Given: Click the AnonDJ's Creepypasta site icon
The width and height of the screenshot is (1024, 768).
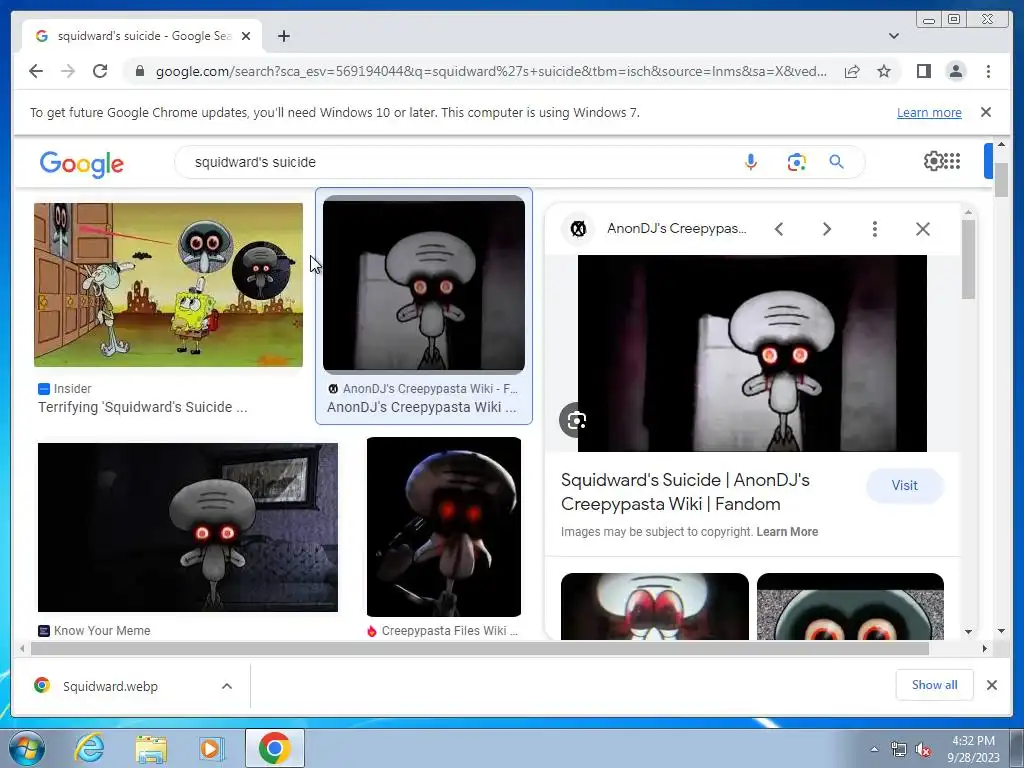Looking at the screenshot, I should [578, 229].
